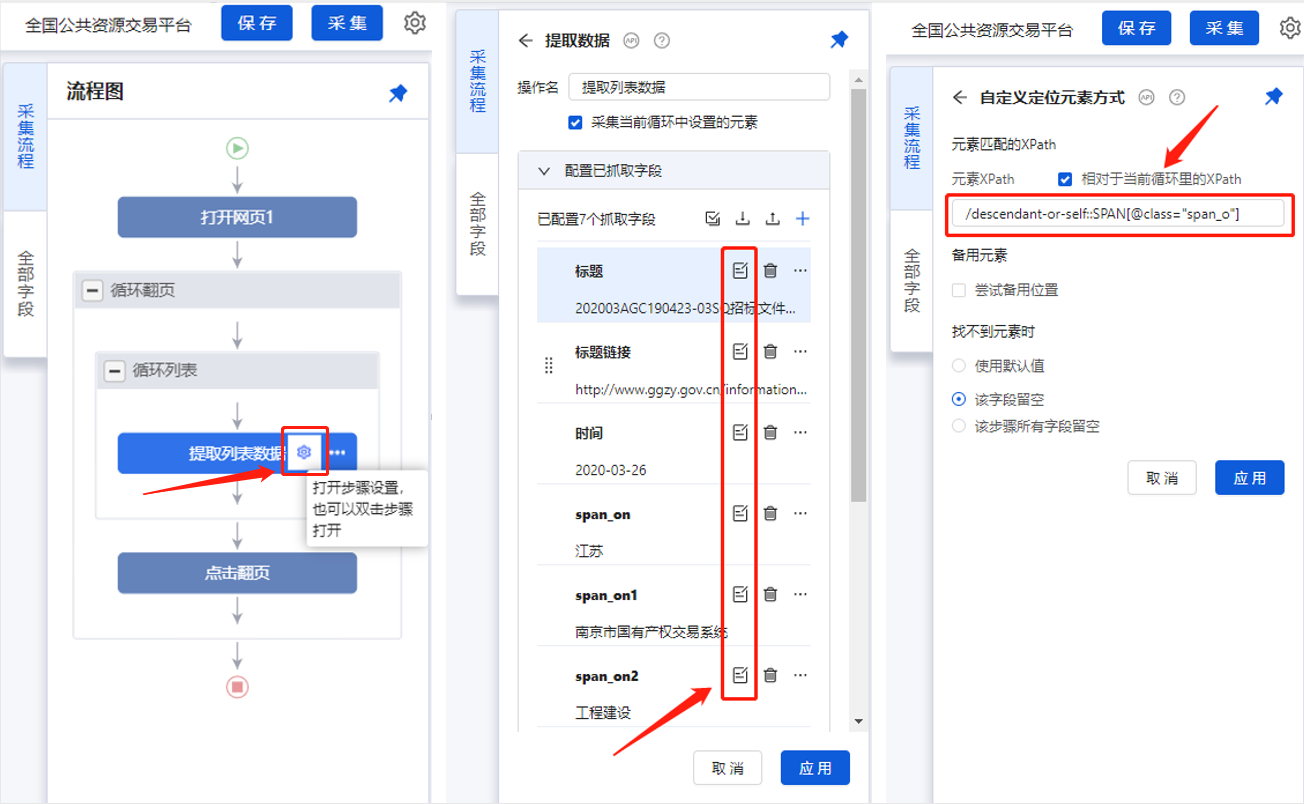Click 取消 in 自定义定位元素方式 panel

point(1162,478)
